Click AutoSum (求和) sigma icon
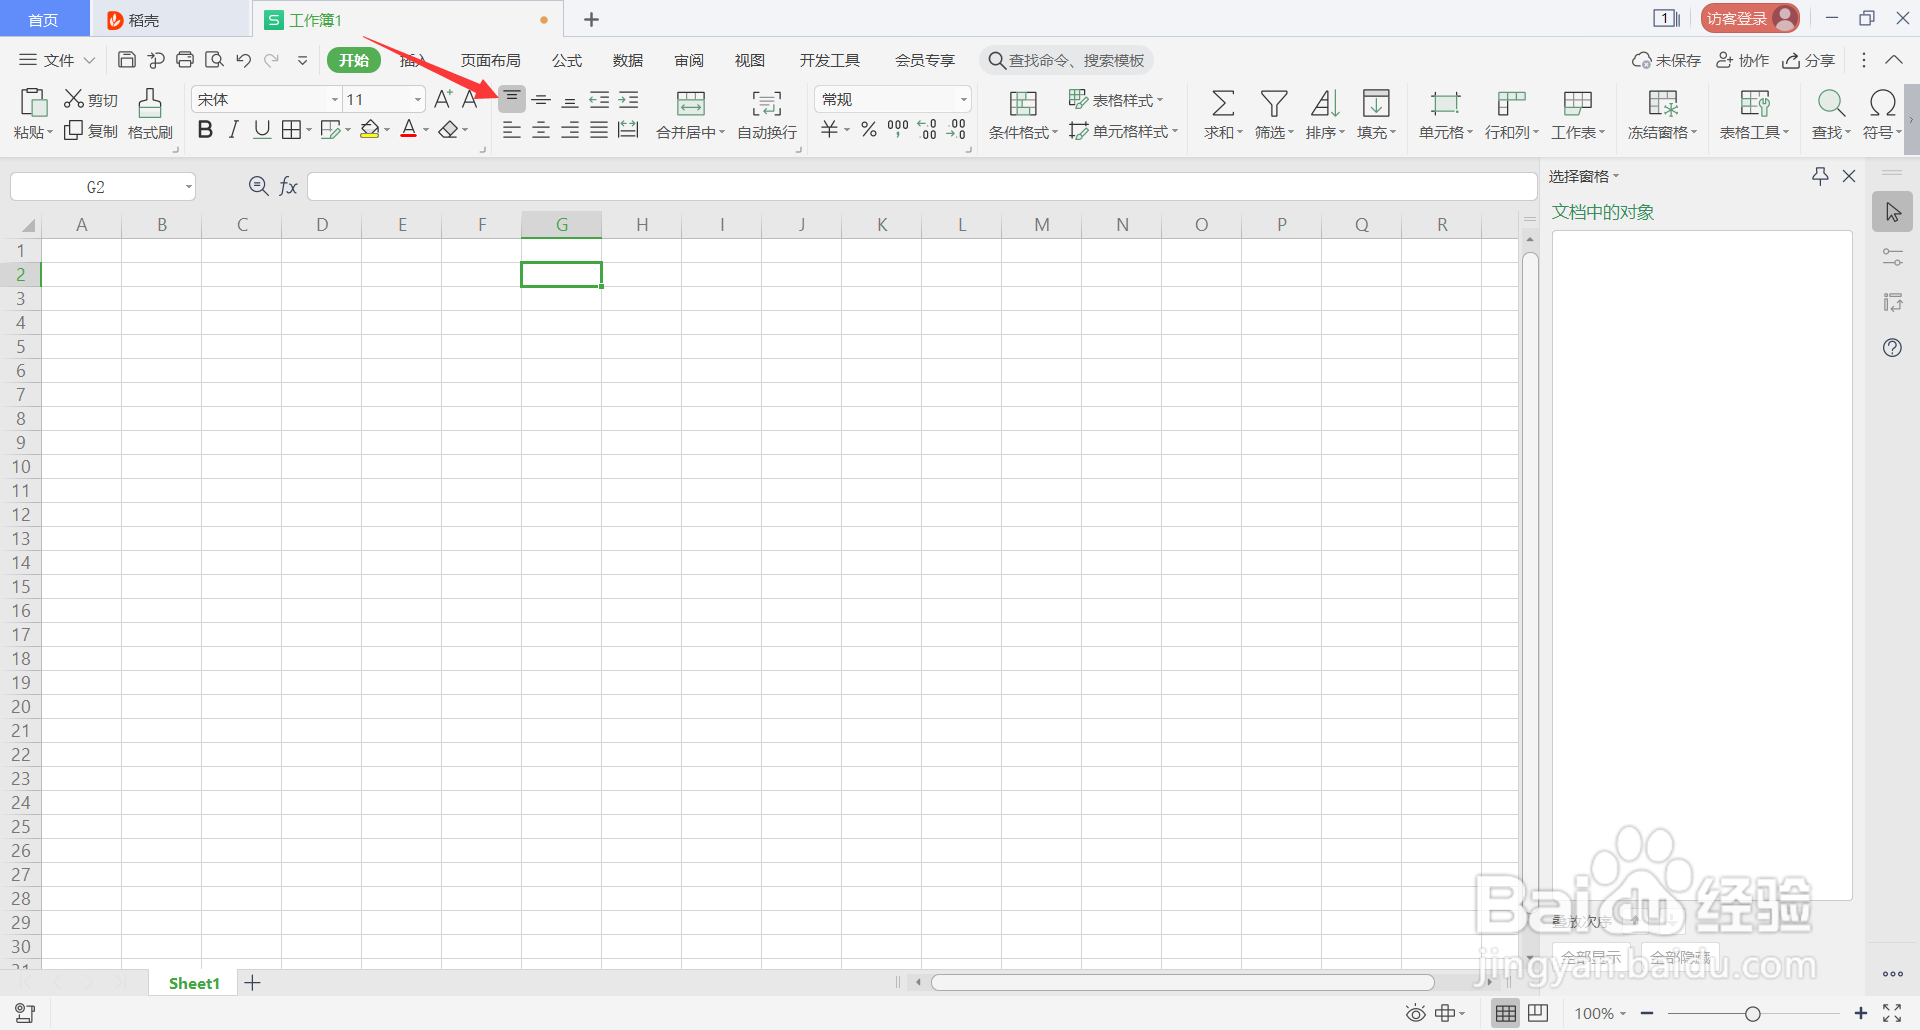Viewport: 1920px width, 1030px height. coord(1223,103)
